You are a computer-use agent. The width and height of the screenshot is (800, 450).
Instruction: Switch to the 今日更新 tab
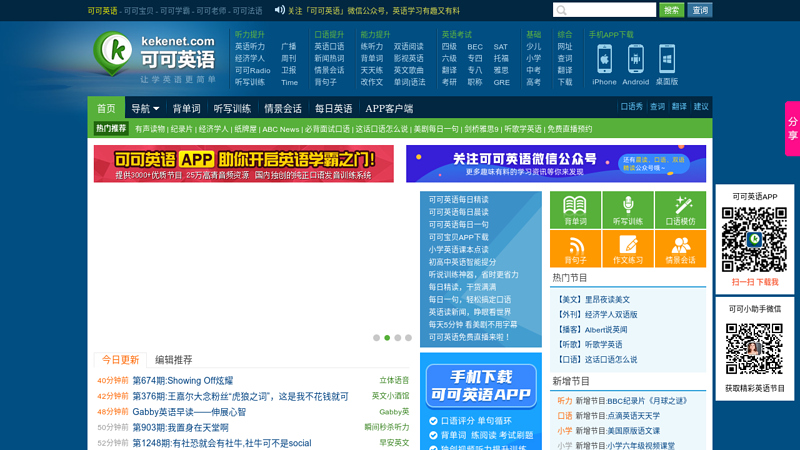coord(120,360)
